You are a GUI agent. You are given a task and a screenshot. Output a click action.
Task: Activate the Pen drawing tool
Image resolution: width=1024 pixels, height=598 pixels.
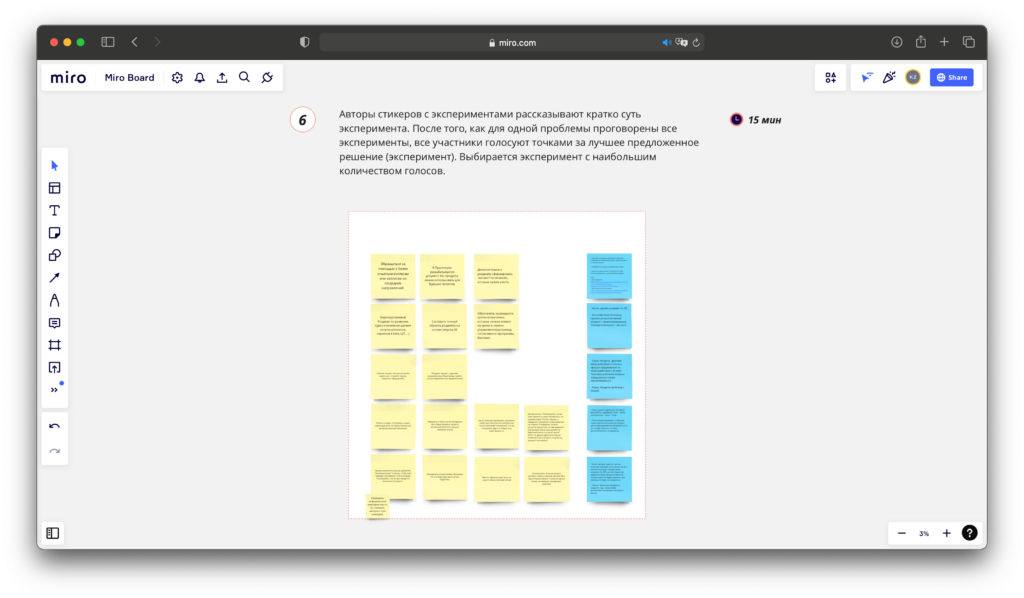point(54,300)
